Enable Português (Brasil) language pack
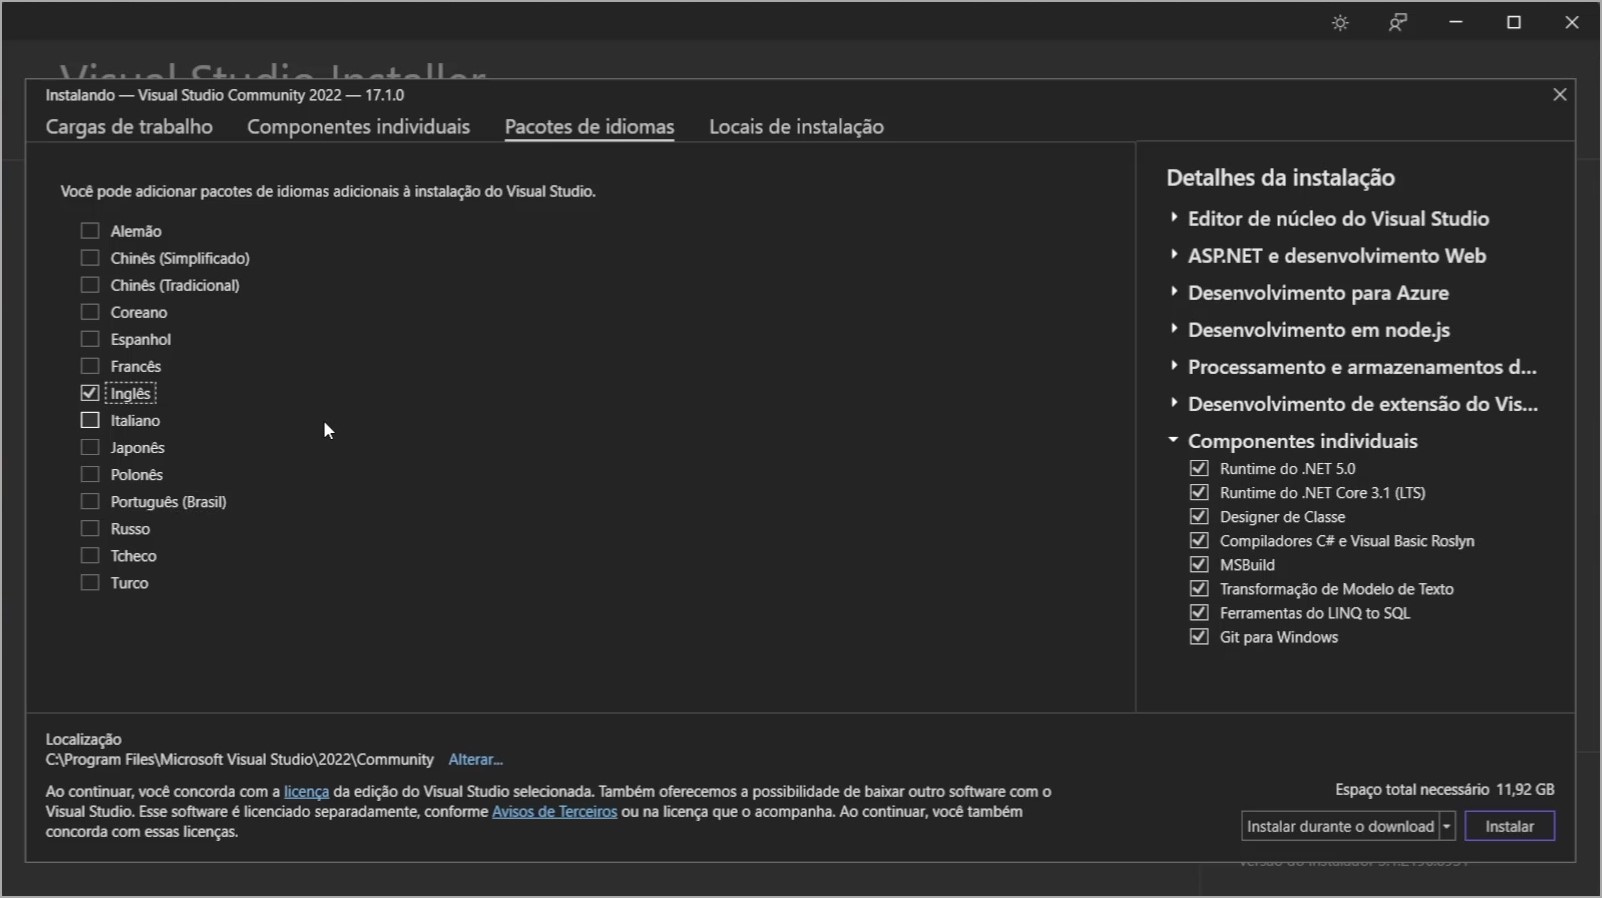 [90, 501]
